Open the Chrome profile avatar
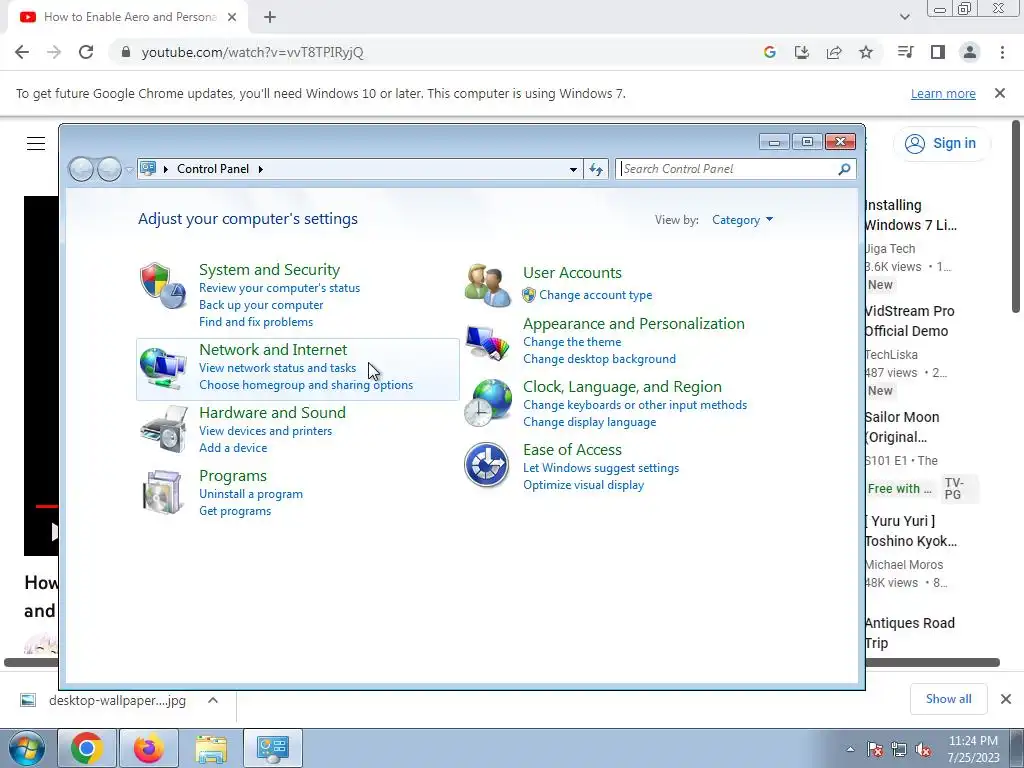1024x768 pixels. [x=970, y=52]
